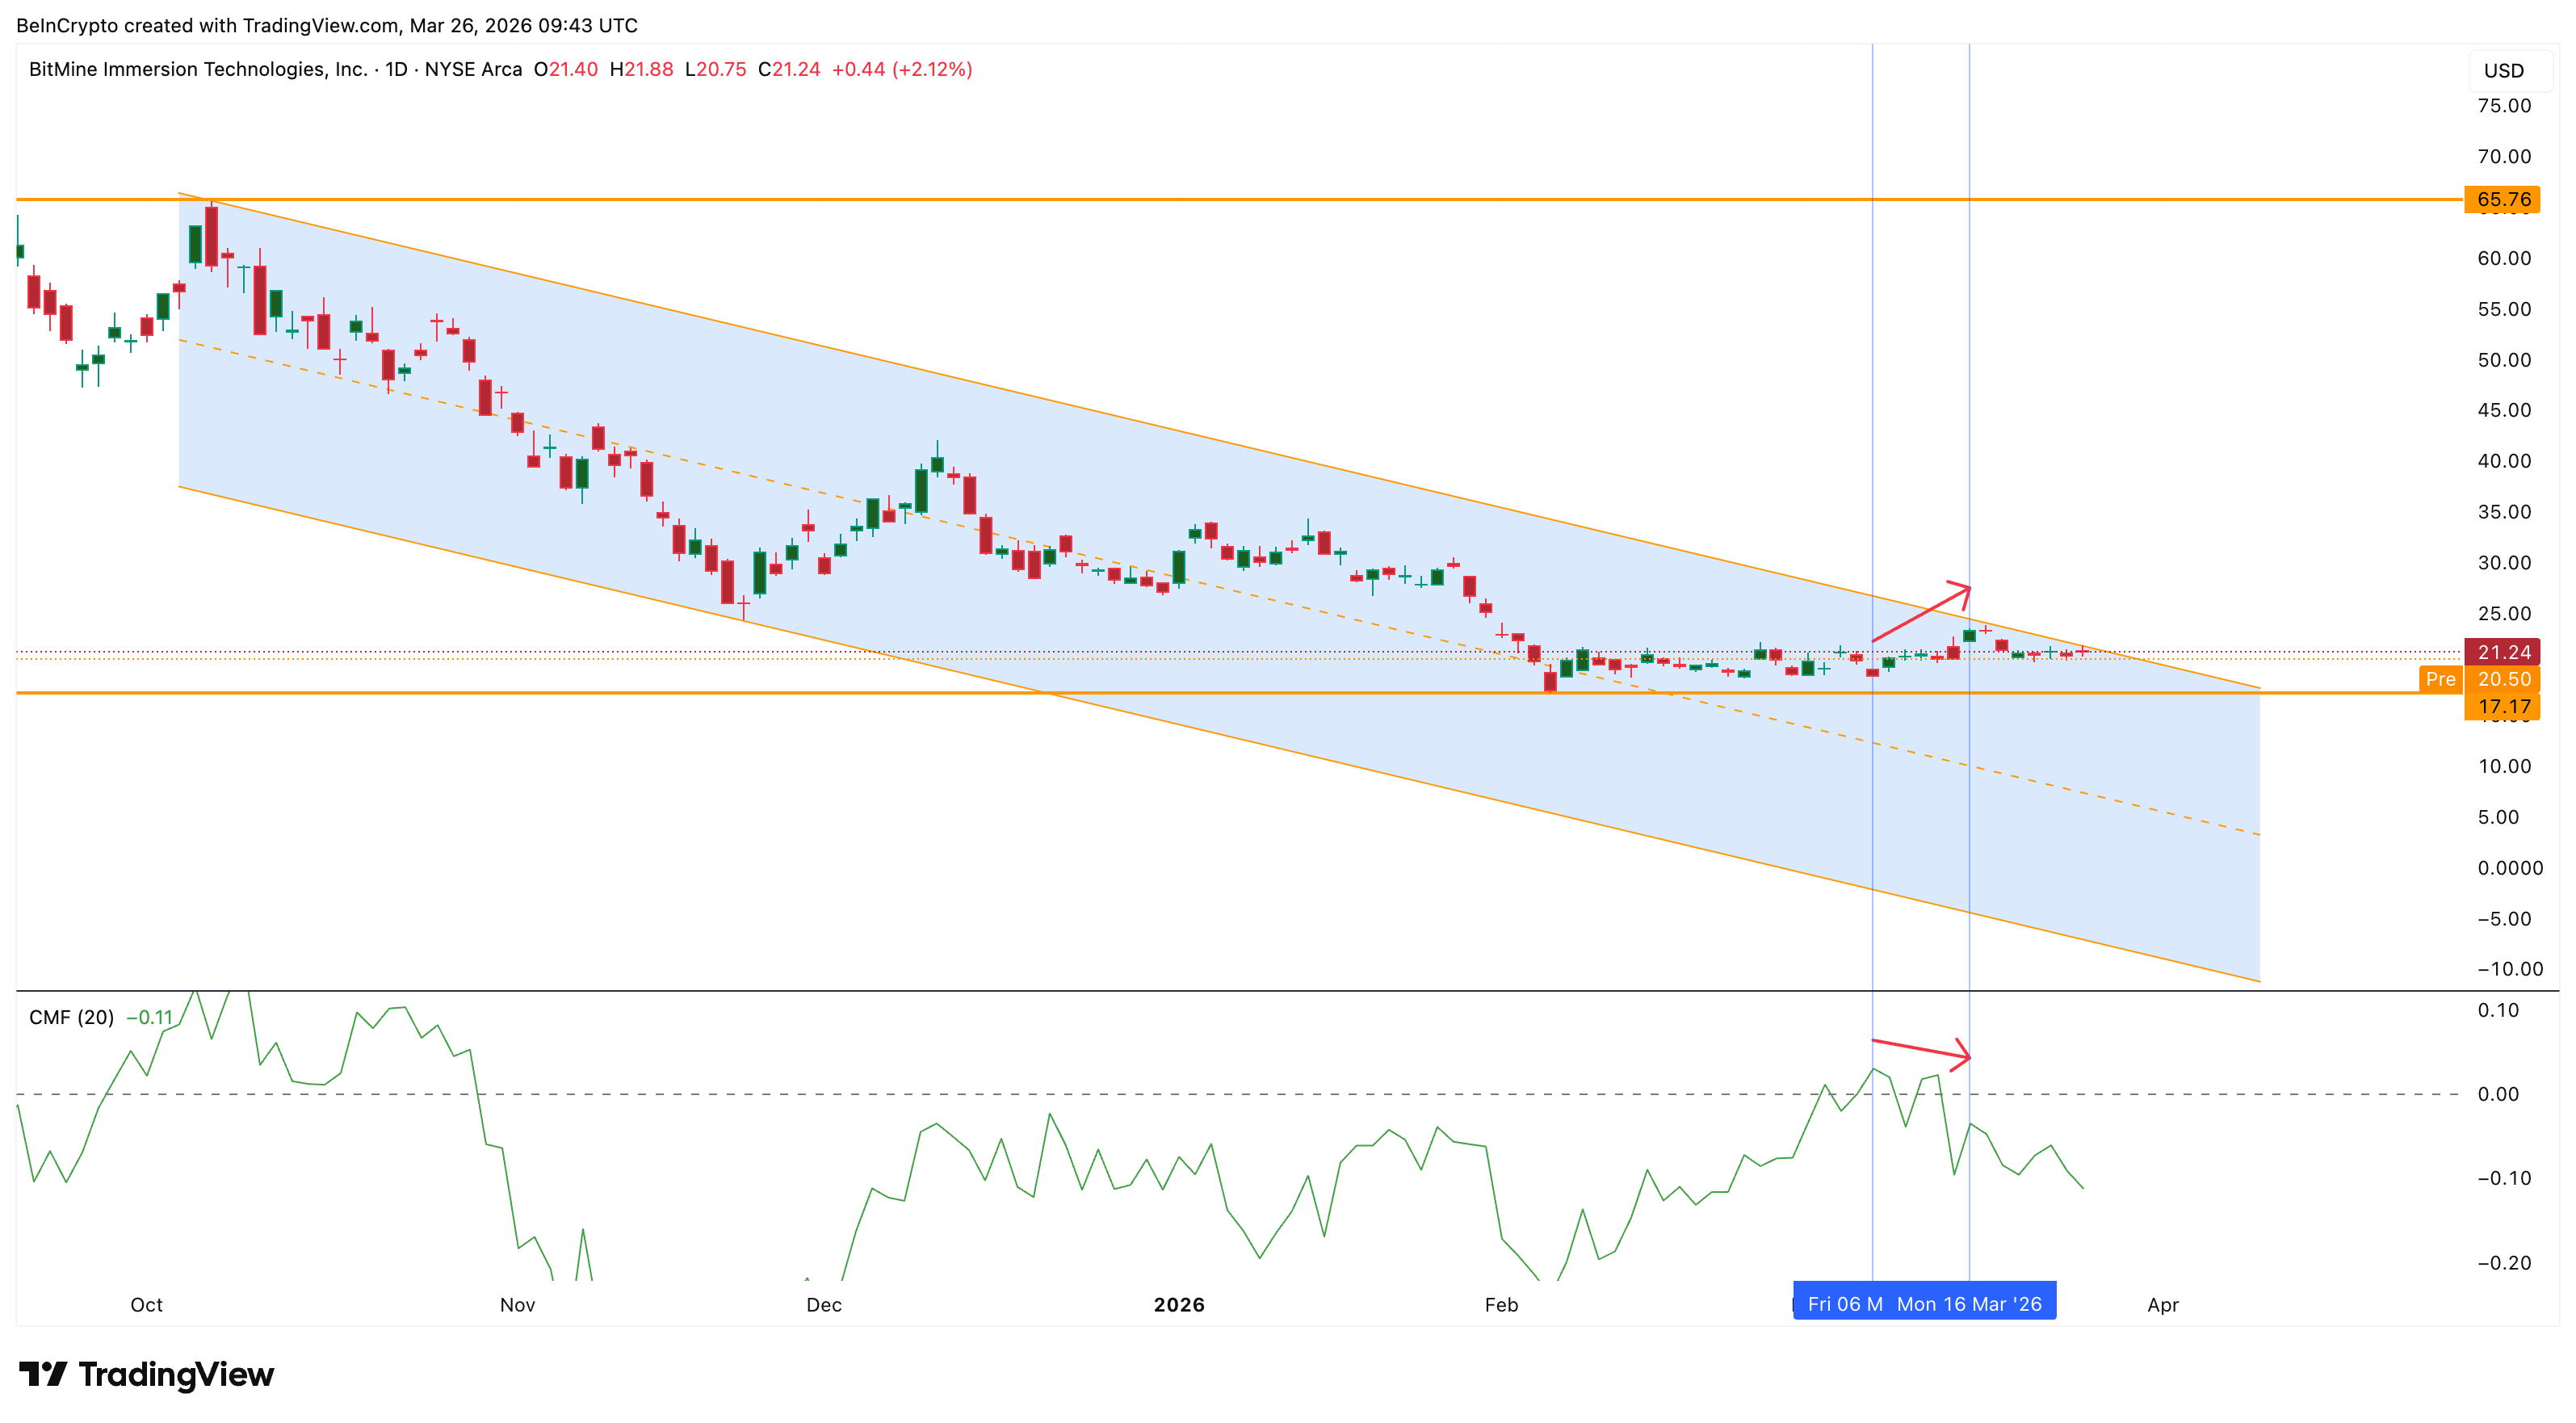Click the 2026 year label on time axis
This screenshot has width=2576, height=1423.
1178,1304
